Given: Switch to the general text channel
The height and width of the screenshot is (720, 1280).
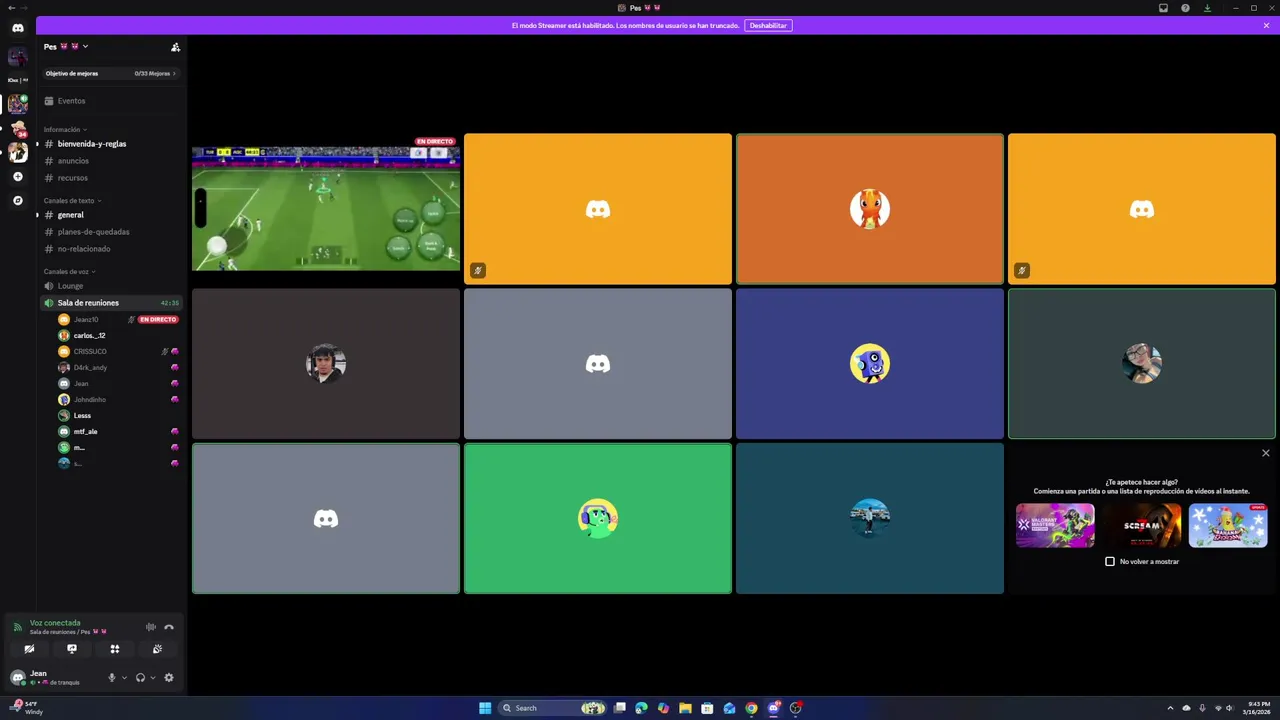Looking at the screenshot, I should [110, 215].
